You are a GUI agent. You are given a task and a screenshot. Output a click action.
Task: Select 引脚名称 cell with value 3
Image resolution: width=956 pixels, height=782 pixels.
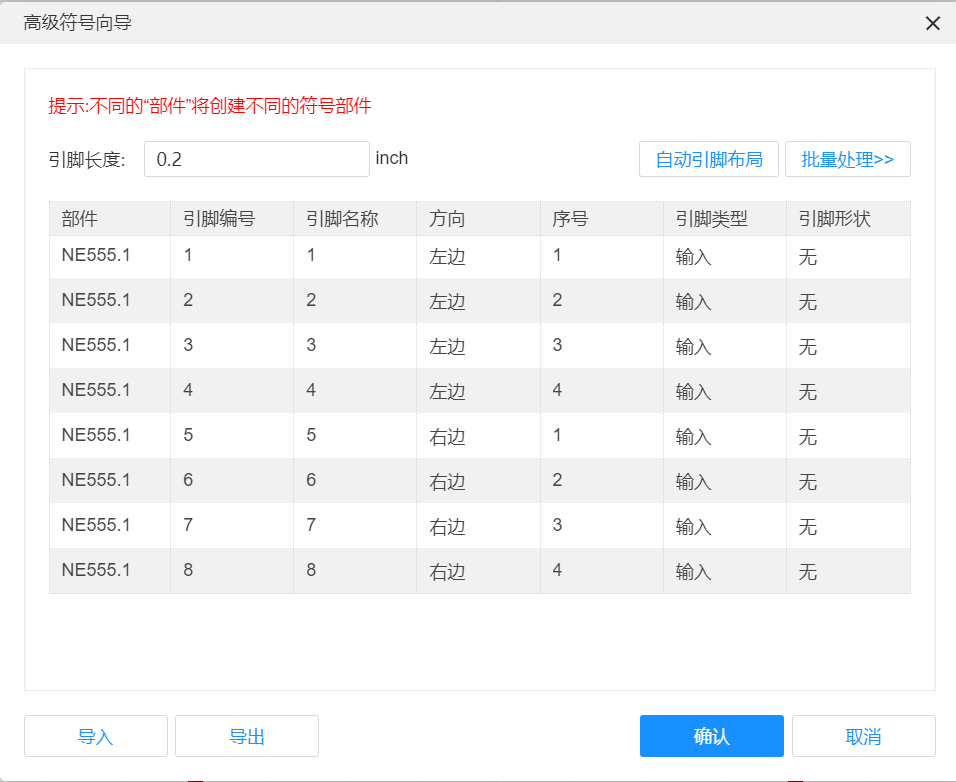tap(355, 346)
